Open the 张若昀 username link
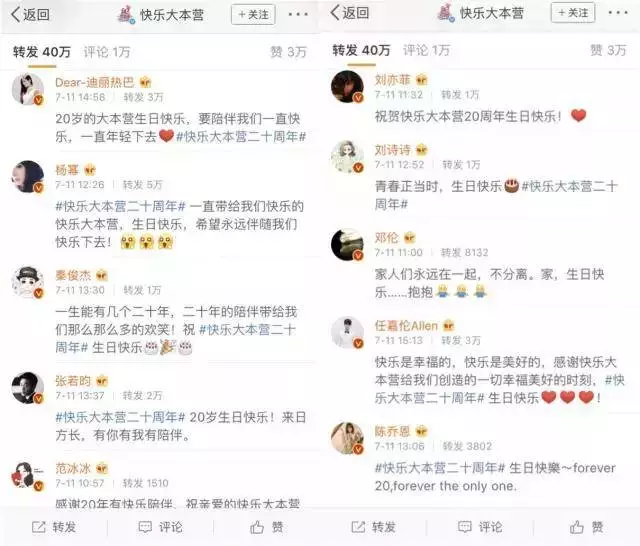Screen dimensions: 640x546 click(x=73, y=381)
